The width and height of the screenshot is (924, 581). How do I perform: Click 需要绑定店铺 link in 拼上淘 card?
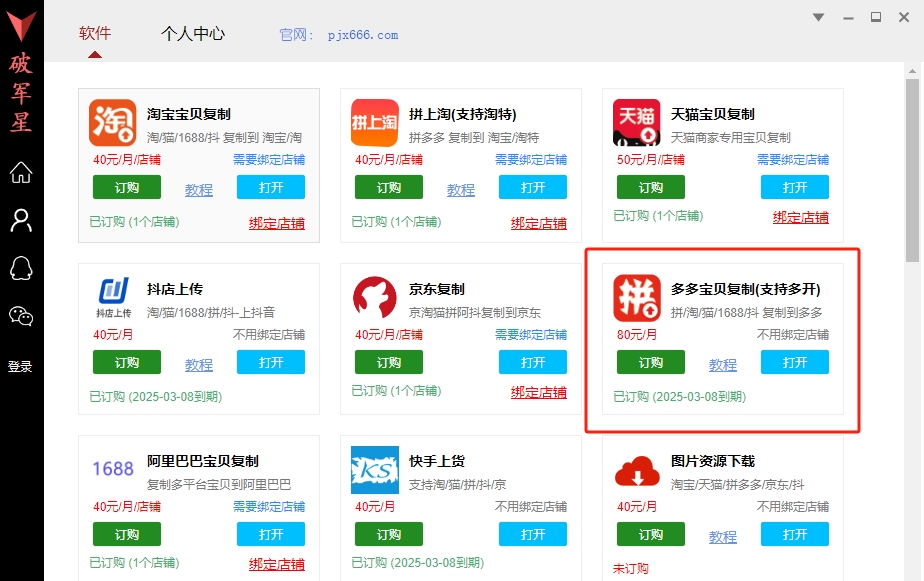531,160
